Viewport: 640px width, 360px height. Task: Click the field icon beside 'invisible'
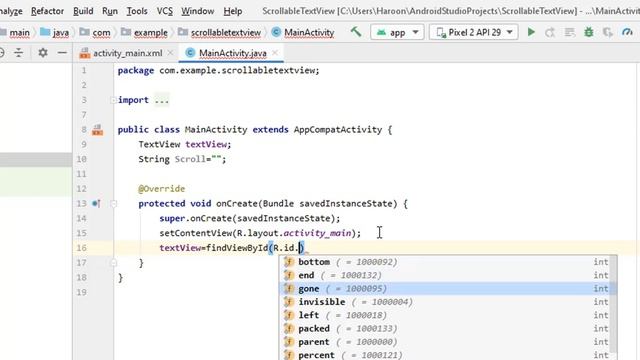(x=289, y=302)
